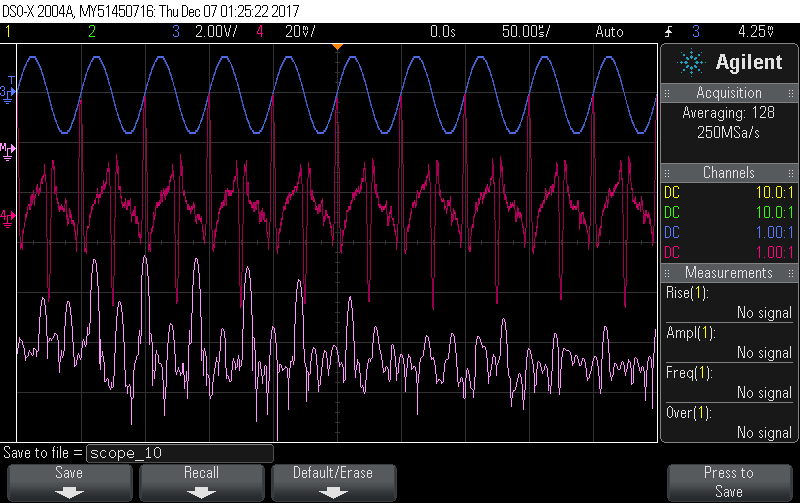Click the channel 3 ground level marker
The image size is (800, 503).
click(x=8, y=93)
